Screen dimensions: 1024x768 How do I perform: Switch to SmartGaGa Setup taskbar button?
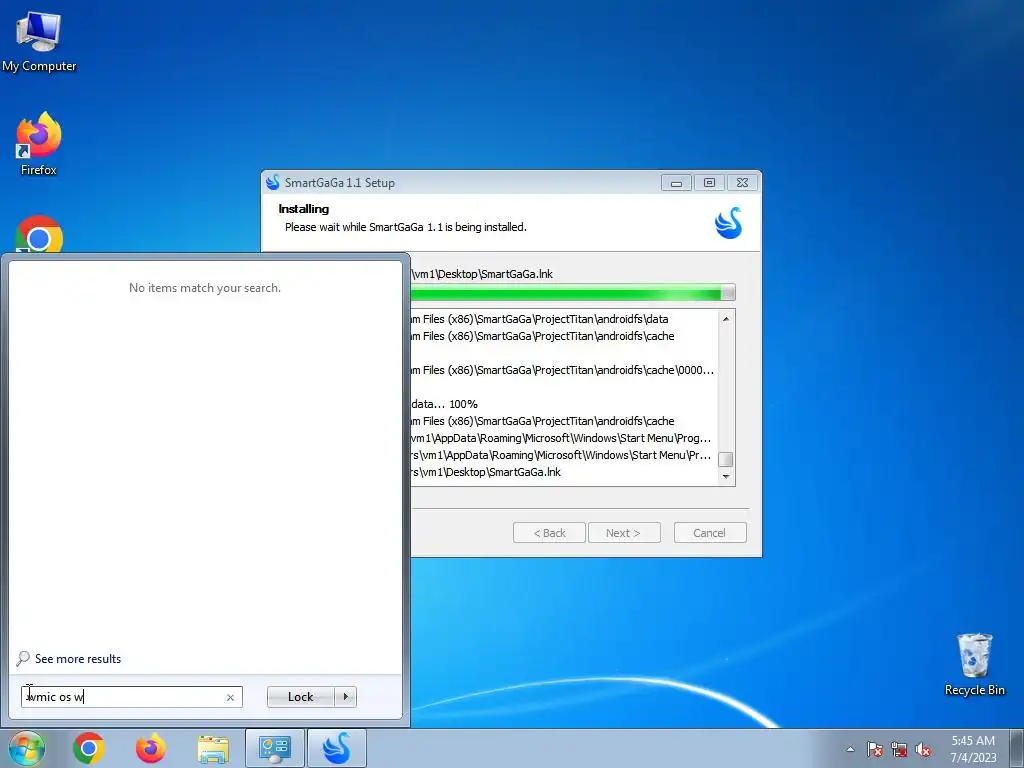point(337,748)
